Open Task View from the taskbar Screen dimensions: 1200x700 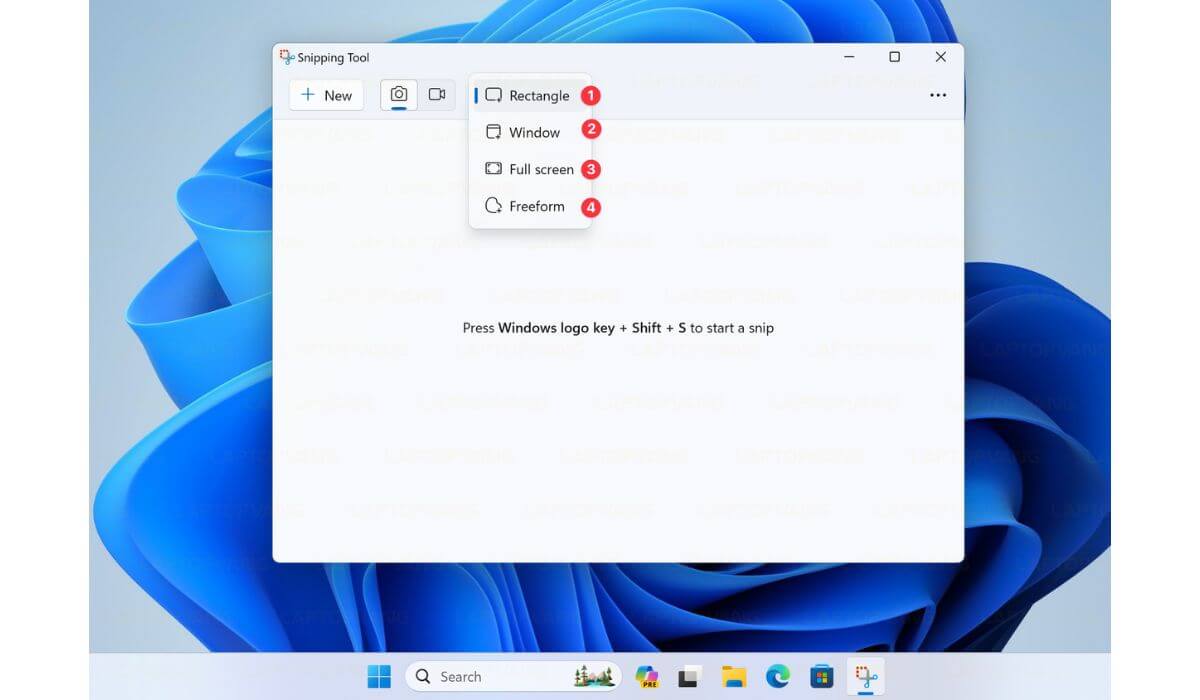point(688,677)
